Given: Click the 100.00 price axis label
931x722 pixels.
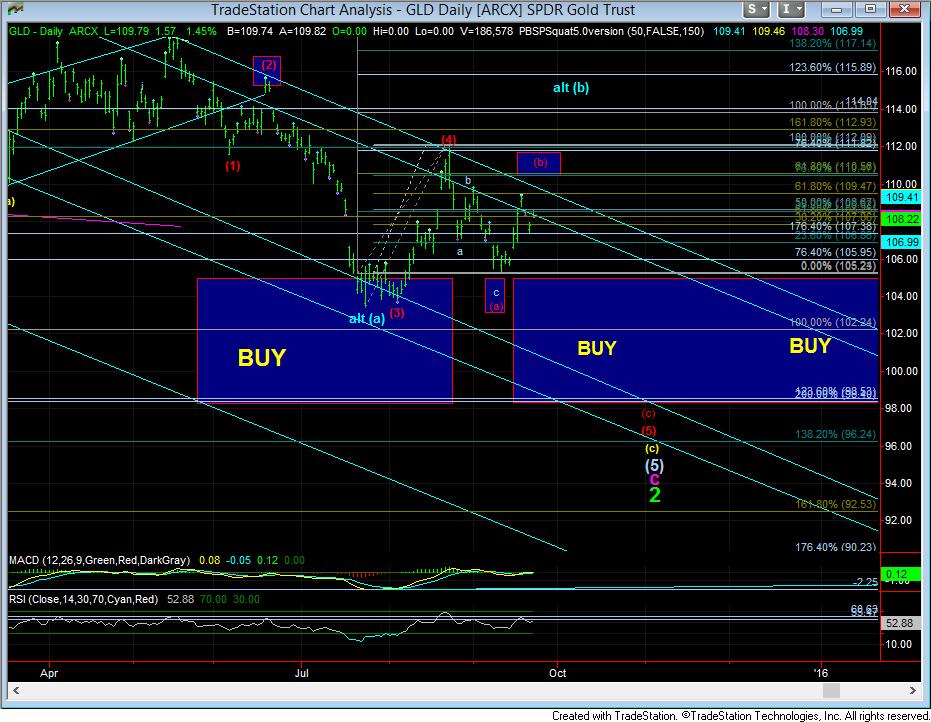Looking at the screenshot, I should [901, 372].
